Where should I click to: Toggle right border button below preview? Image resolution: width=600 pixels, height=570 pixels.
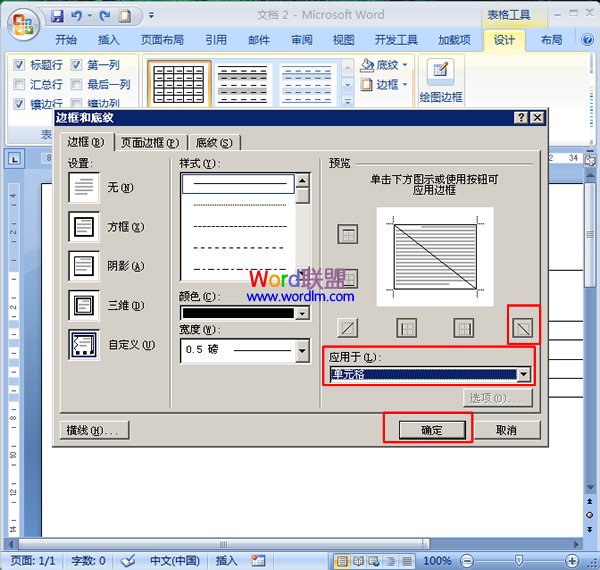463,328
